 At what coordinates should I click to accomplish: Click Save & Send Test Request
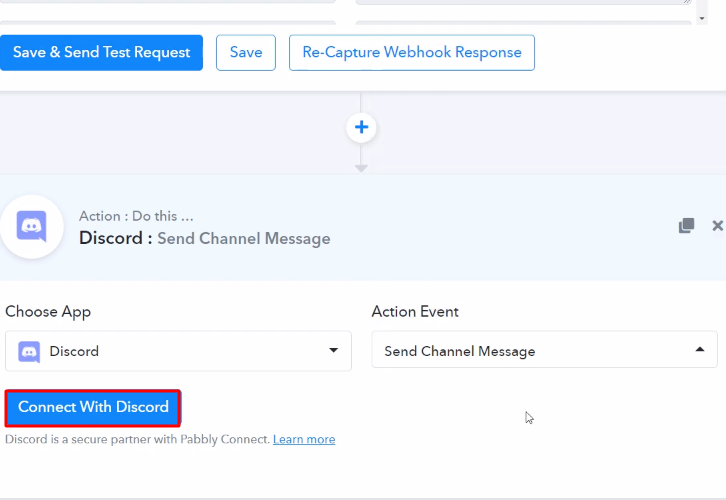101,52
